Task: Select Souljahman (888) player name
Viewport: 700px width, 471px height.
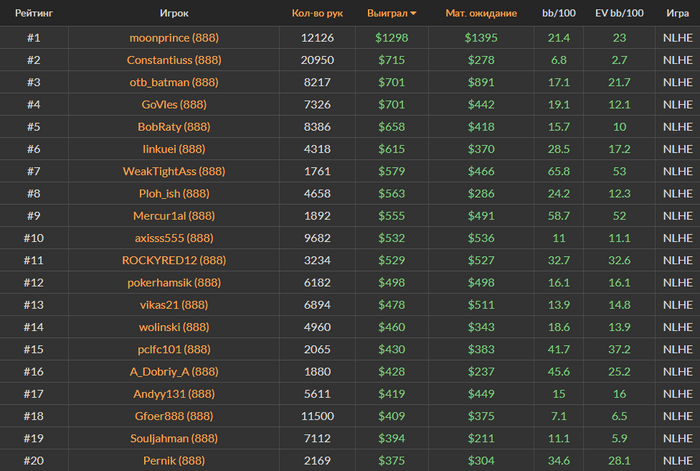Action: click(x=174, y=438)
